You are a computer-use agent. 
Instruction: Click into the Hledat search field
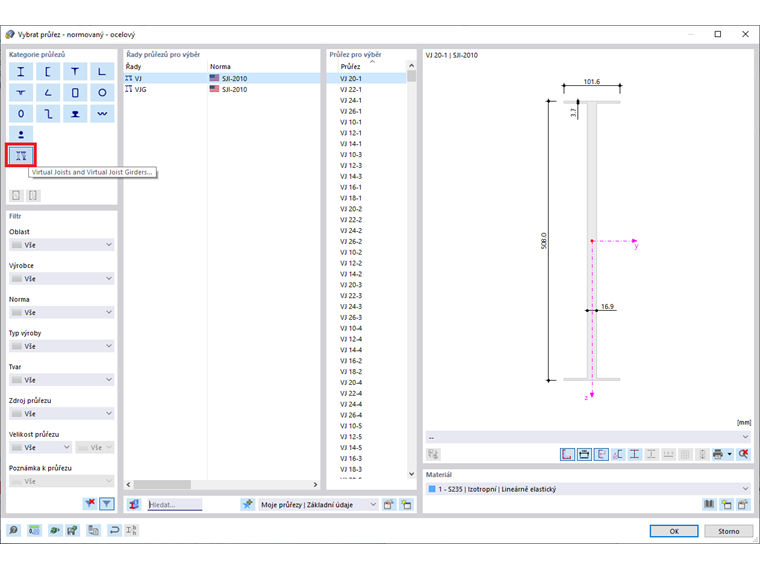click(175, 505)
